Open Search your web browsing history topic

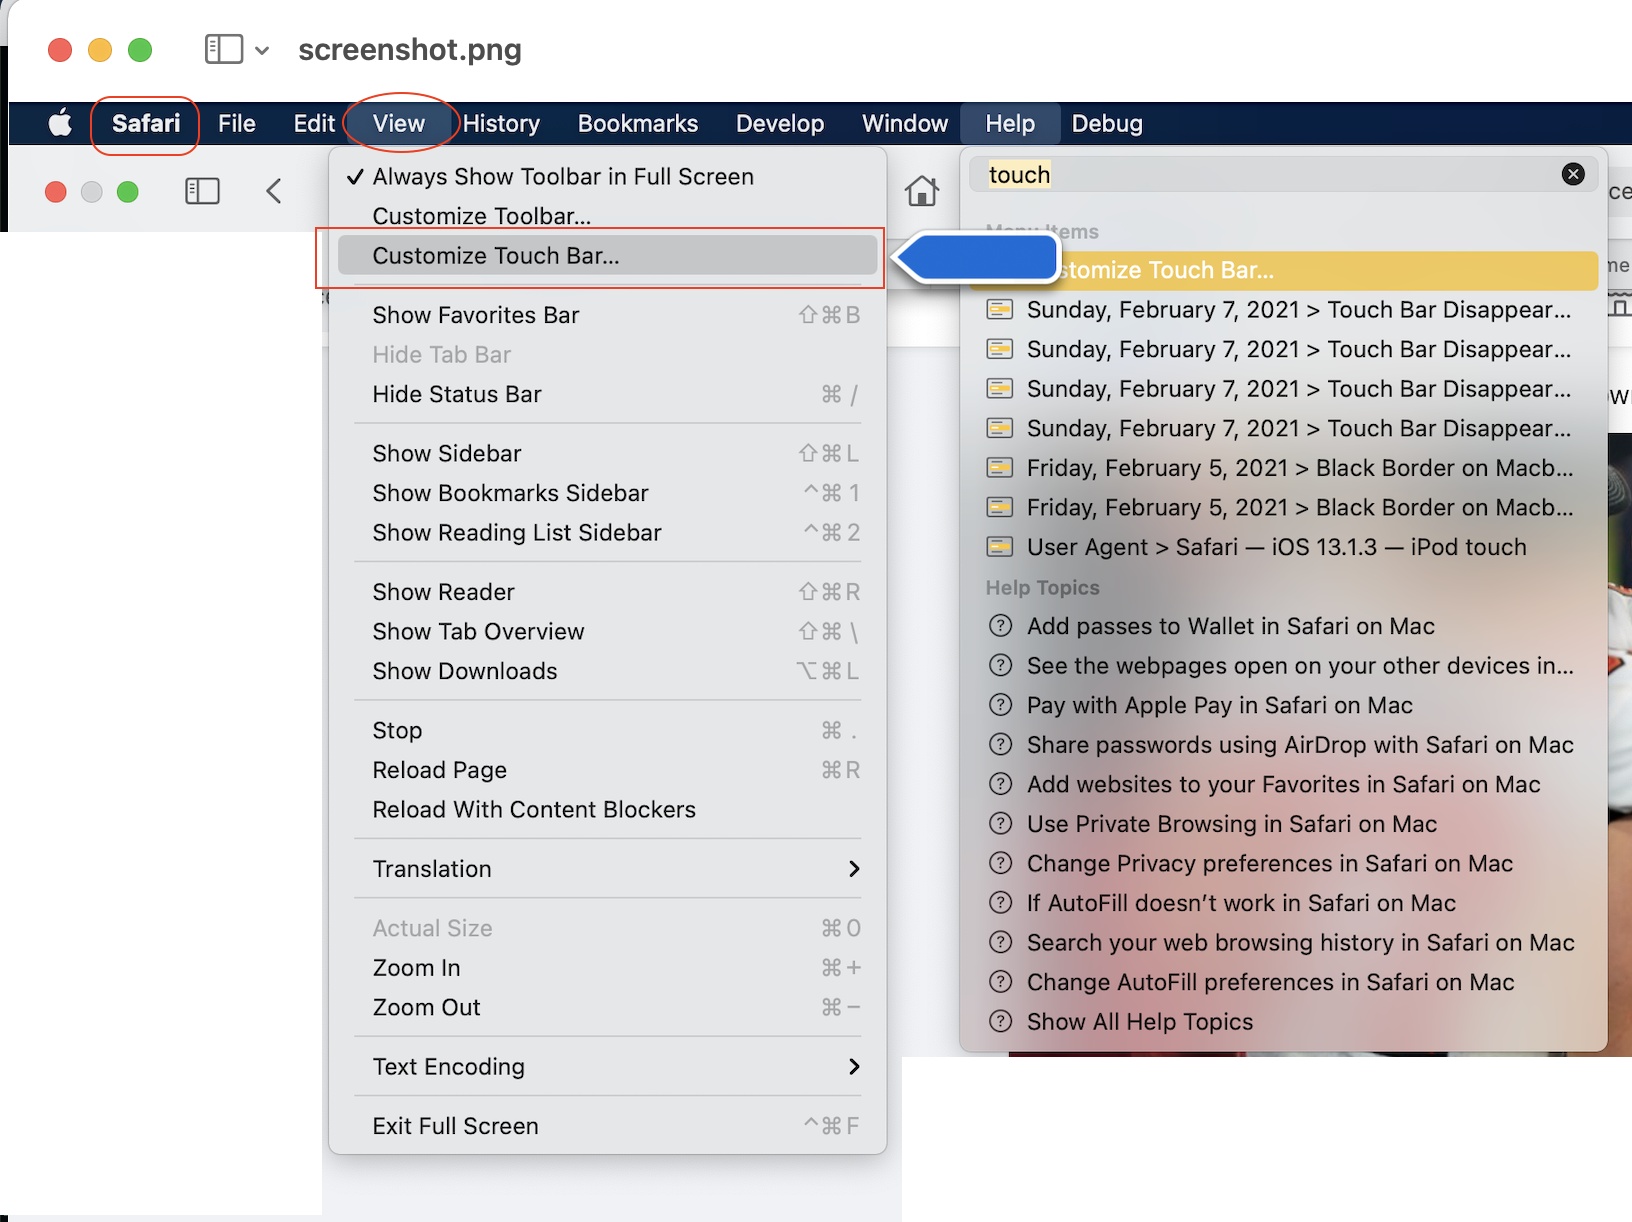(x=1284, y=943)
